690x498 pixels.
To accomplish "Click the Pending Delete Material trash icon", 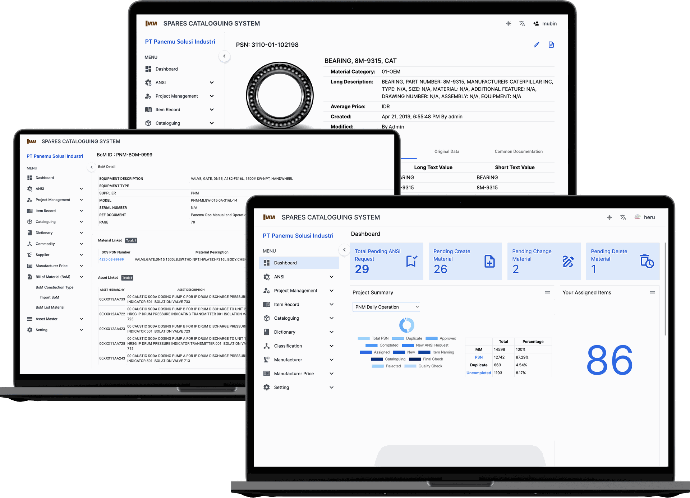I will 647,262.
